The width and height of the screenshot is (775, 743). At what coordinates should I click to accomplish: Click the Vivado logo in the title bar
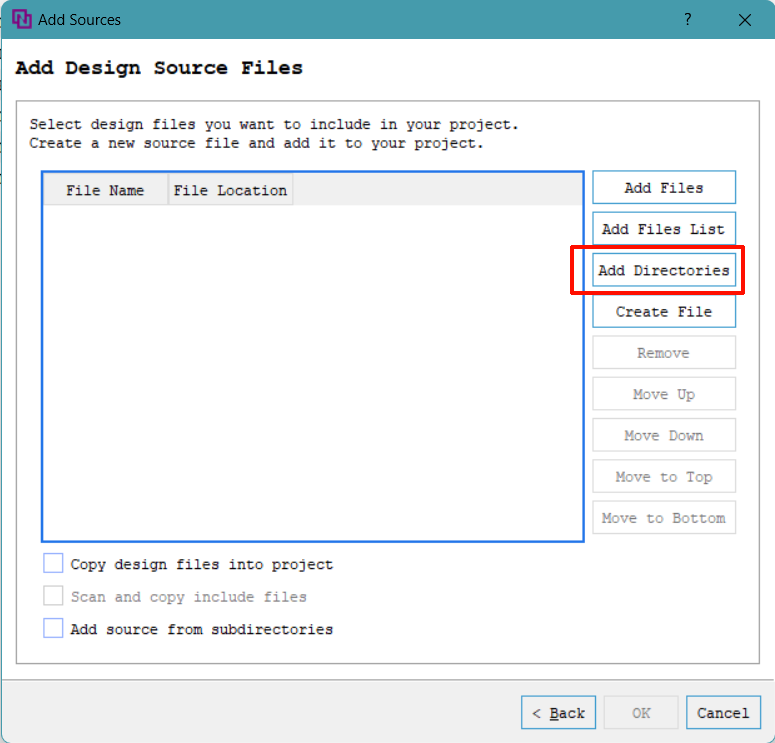tap(21, 20)
